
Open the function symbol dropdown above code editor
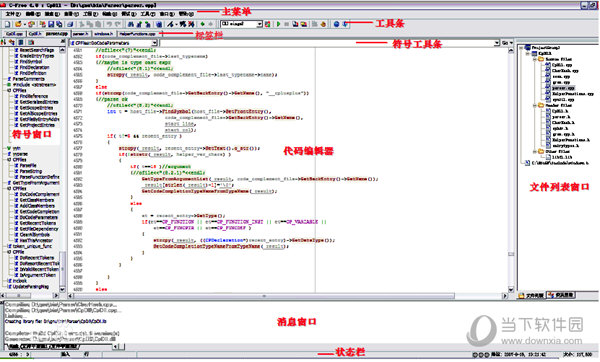coord(154,43)
